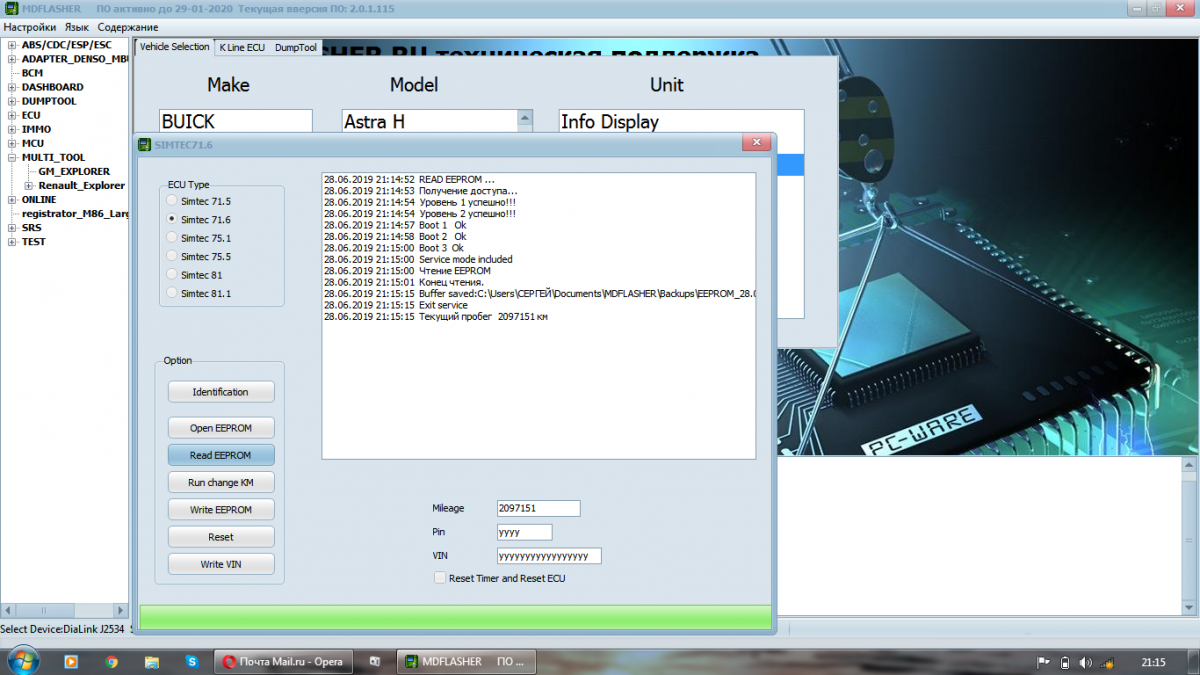Open Windows Explorer from the taskbar
1200x675 pixels.
(x=151, y=661)
